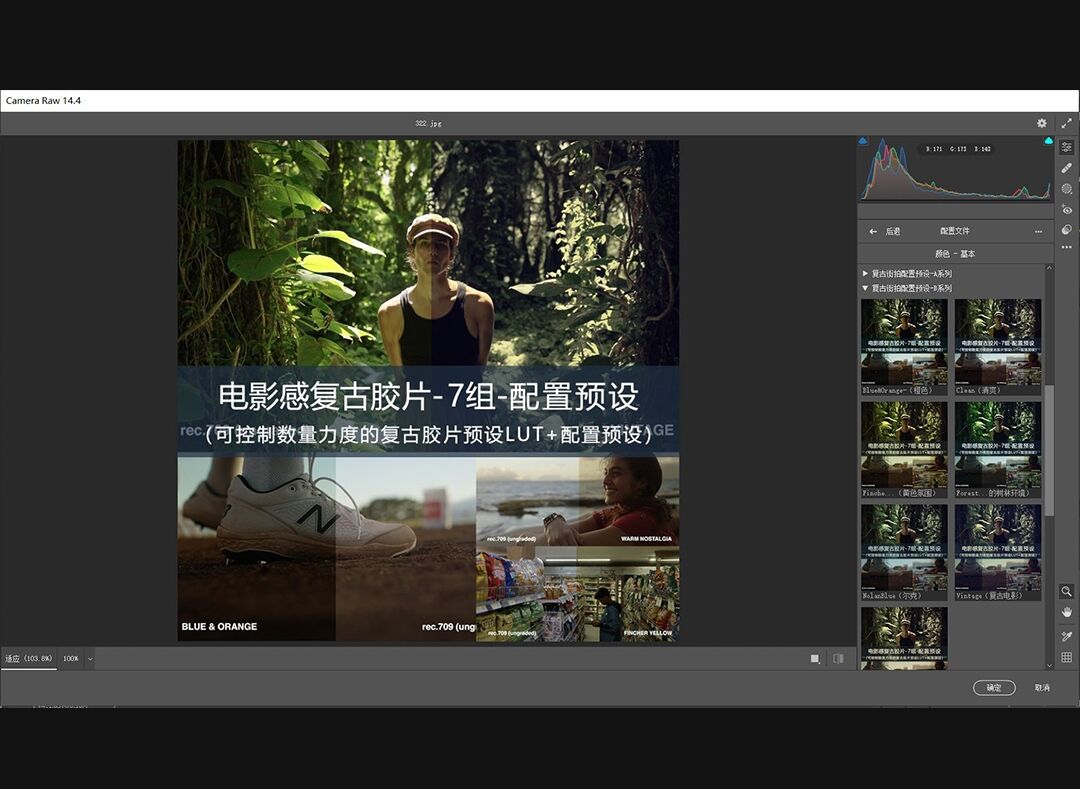Viewport: 1080px width, 789px height.
Task: Toggle before/after split view icon
Action: click(838, 659)
